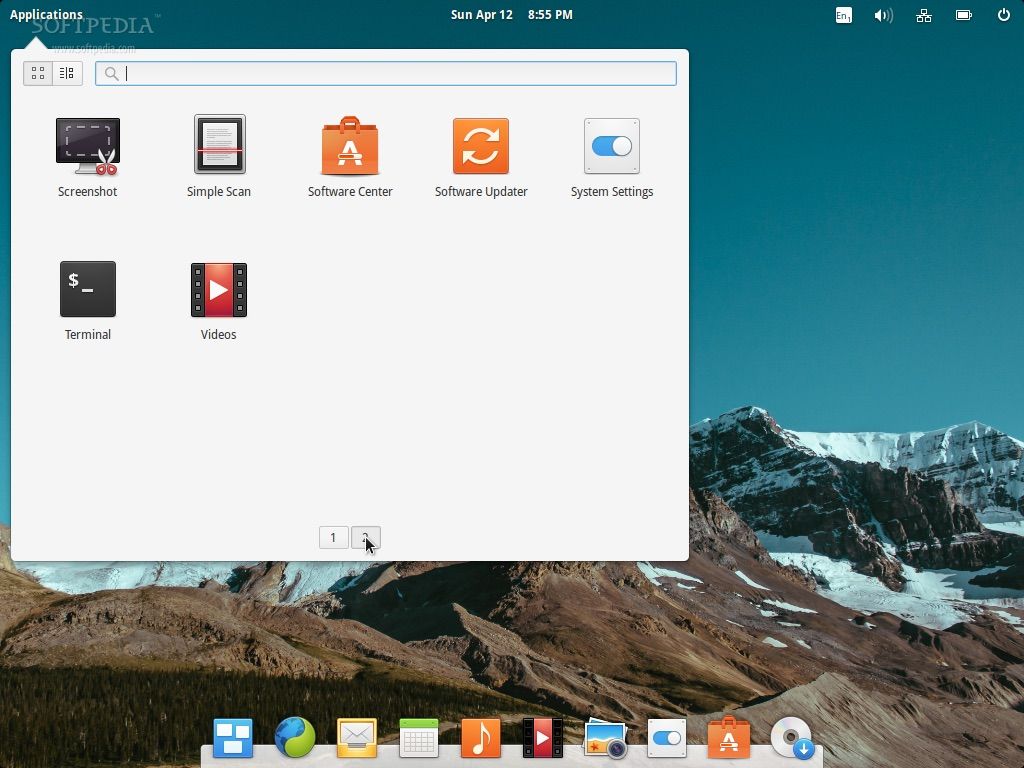The height and width of the screenshot is (768, 1024).
Task: Open System Settings from the dock
Action: [667, 738]
